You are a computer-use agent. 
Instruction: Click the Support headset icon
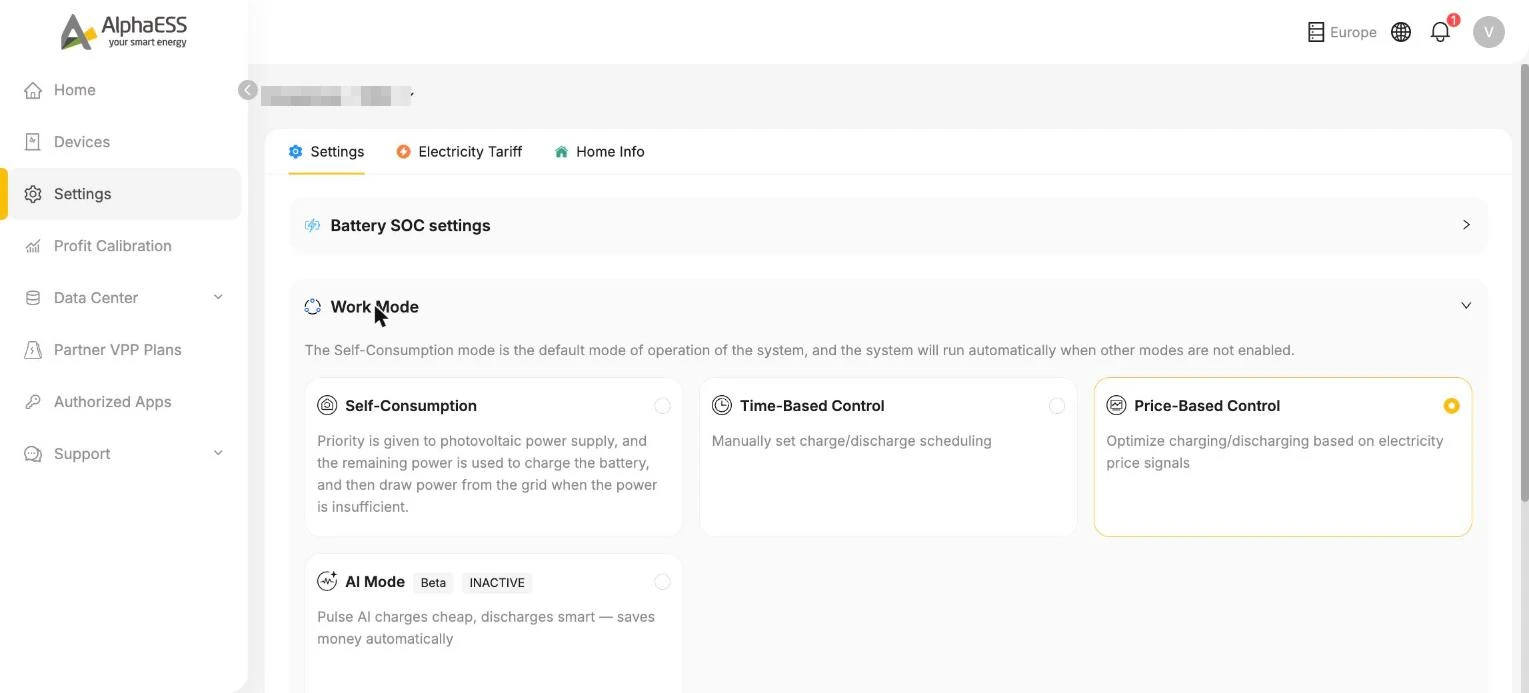tap(33, 454)
